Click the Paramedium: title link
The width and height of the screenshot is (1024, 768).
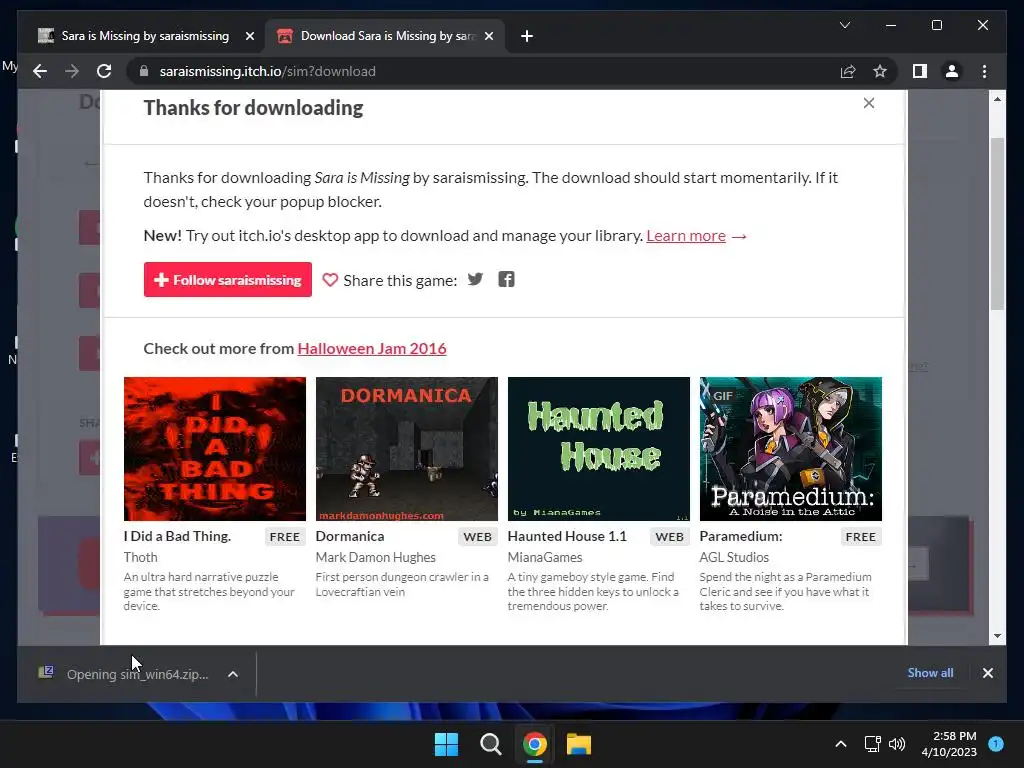click(741, 536)
